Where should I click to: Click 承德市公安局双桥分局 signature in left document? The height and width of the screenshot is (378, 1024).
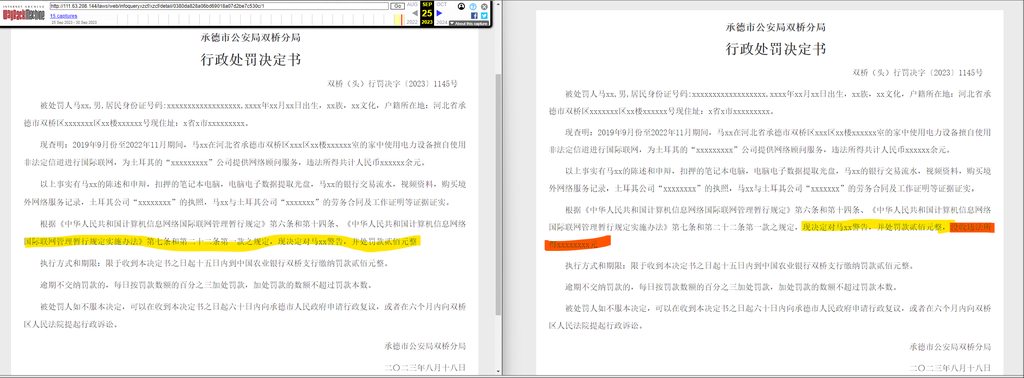[x=425, y=346]
